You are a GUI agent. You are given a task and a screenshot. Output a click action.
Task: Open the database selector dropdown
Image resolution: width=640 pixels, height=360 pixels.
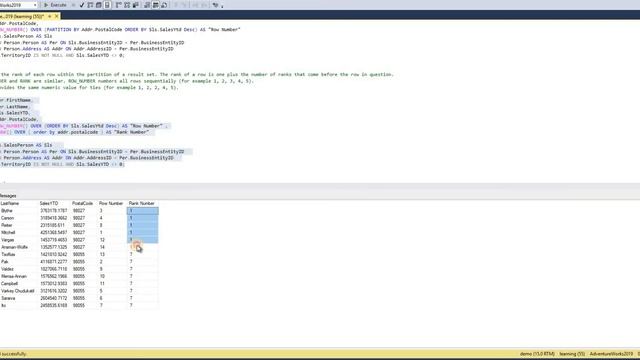click(35, 5)
